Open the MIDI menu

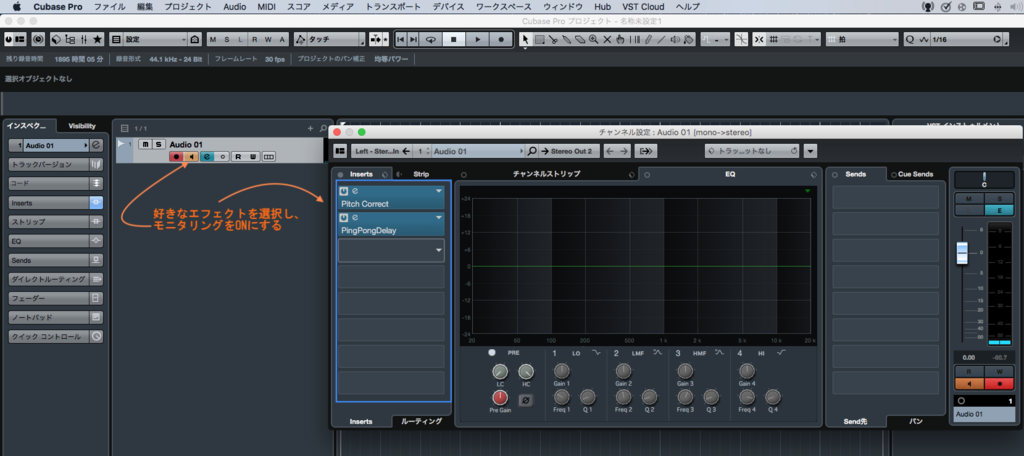point(266,7)
